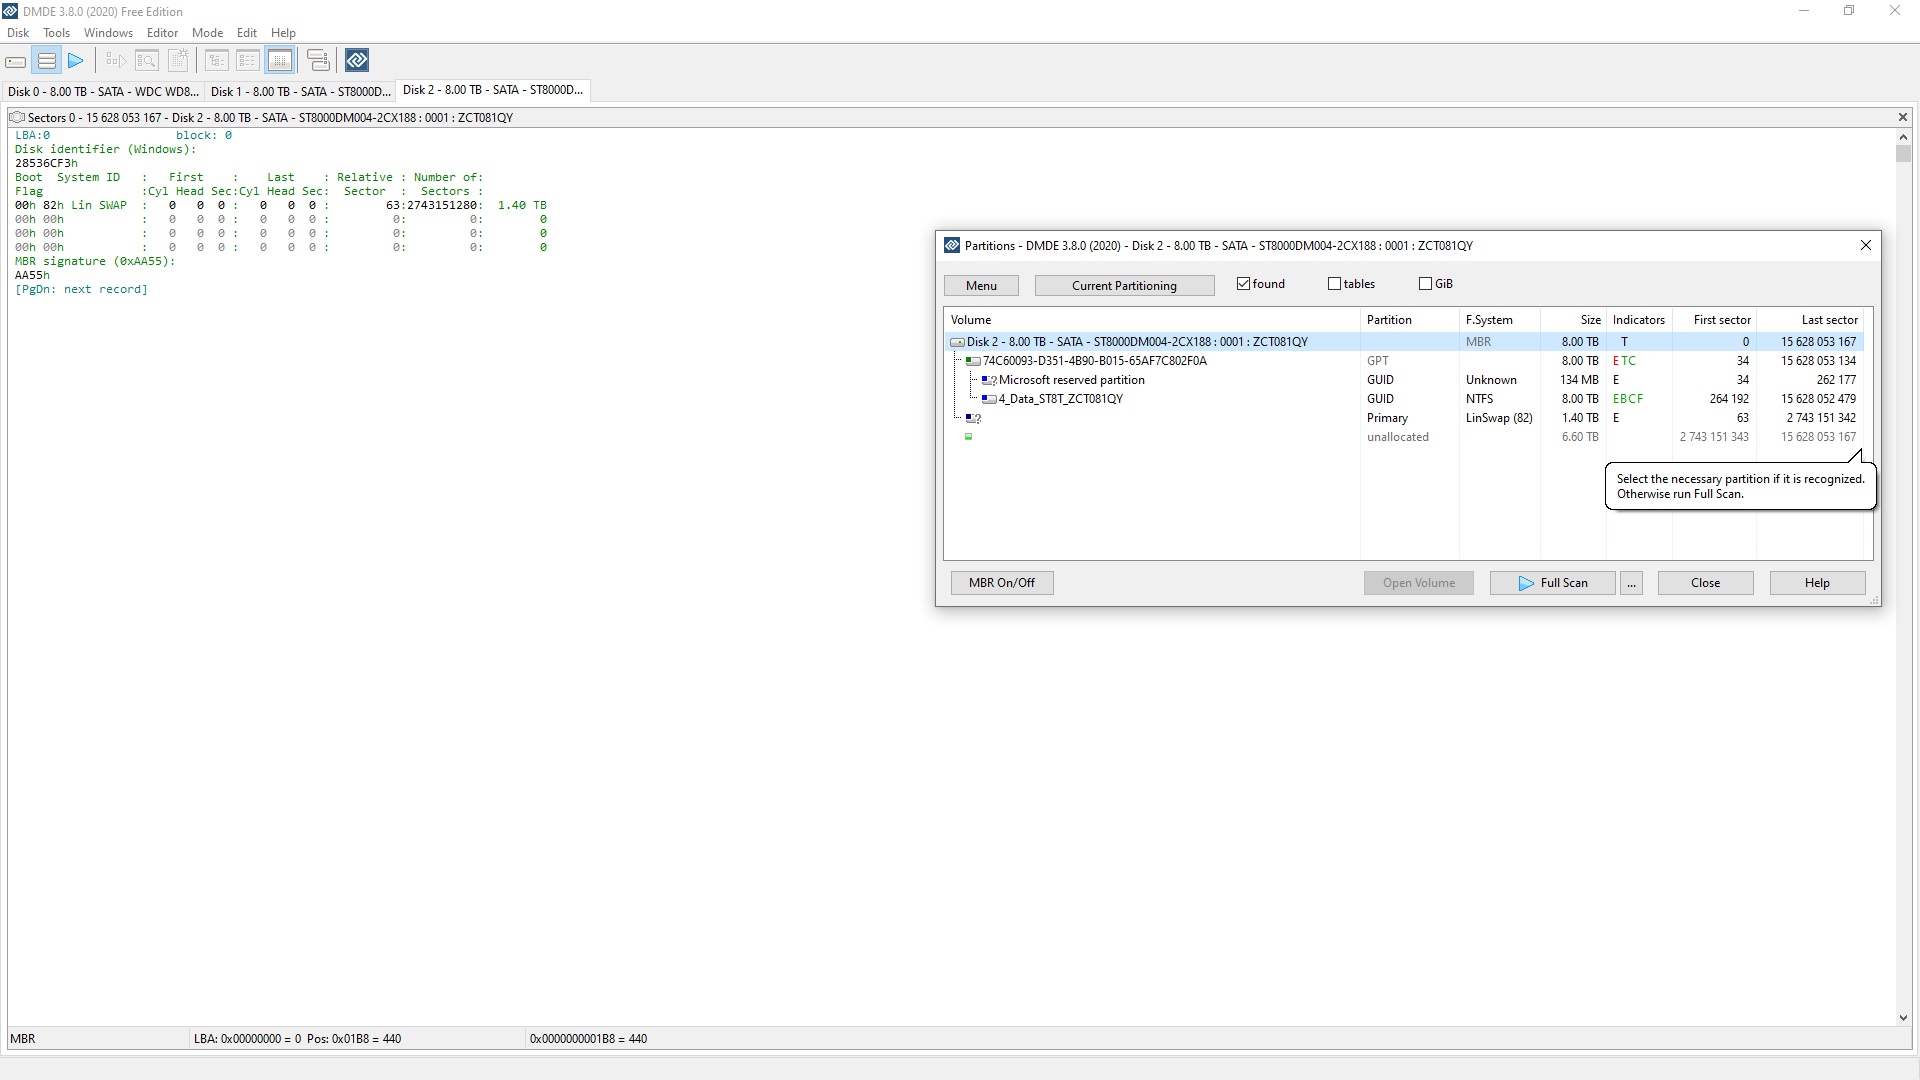Click the file-list panel toolbar icon

pos(248,61)
